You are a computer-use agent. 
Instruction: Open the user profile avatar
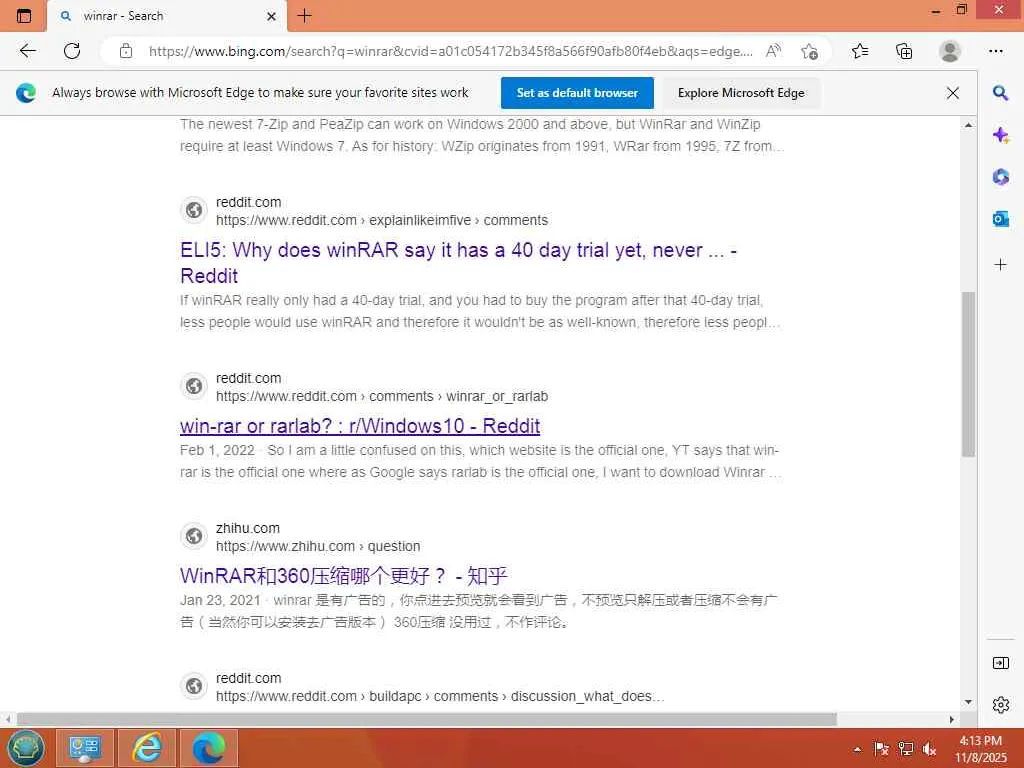(950, 51)
